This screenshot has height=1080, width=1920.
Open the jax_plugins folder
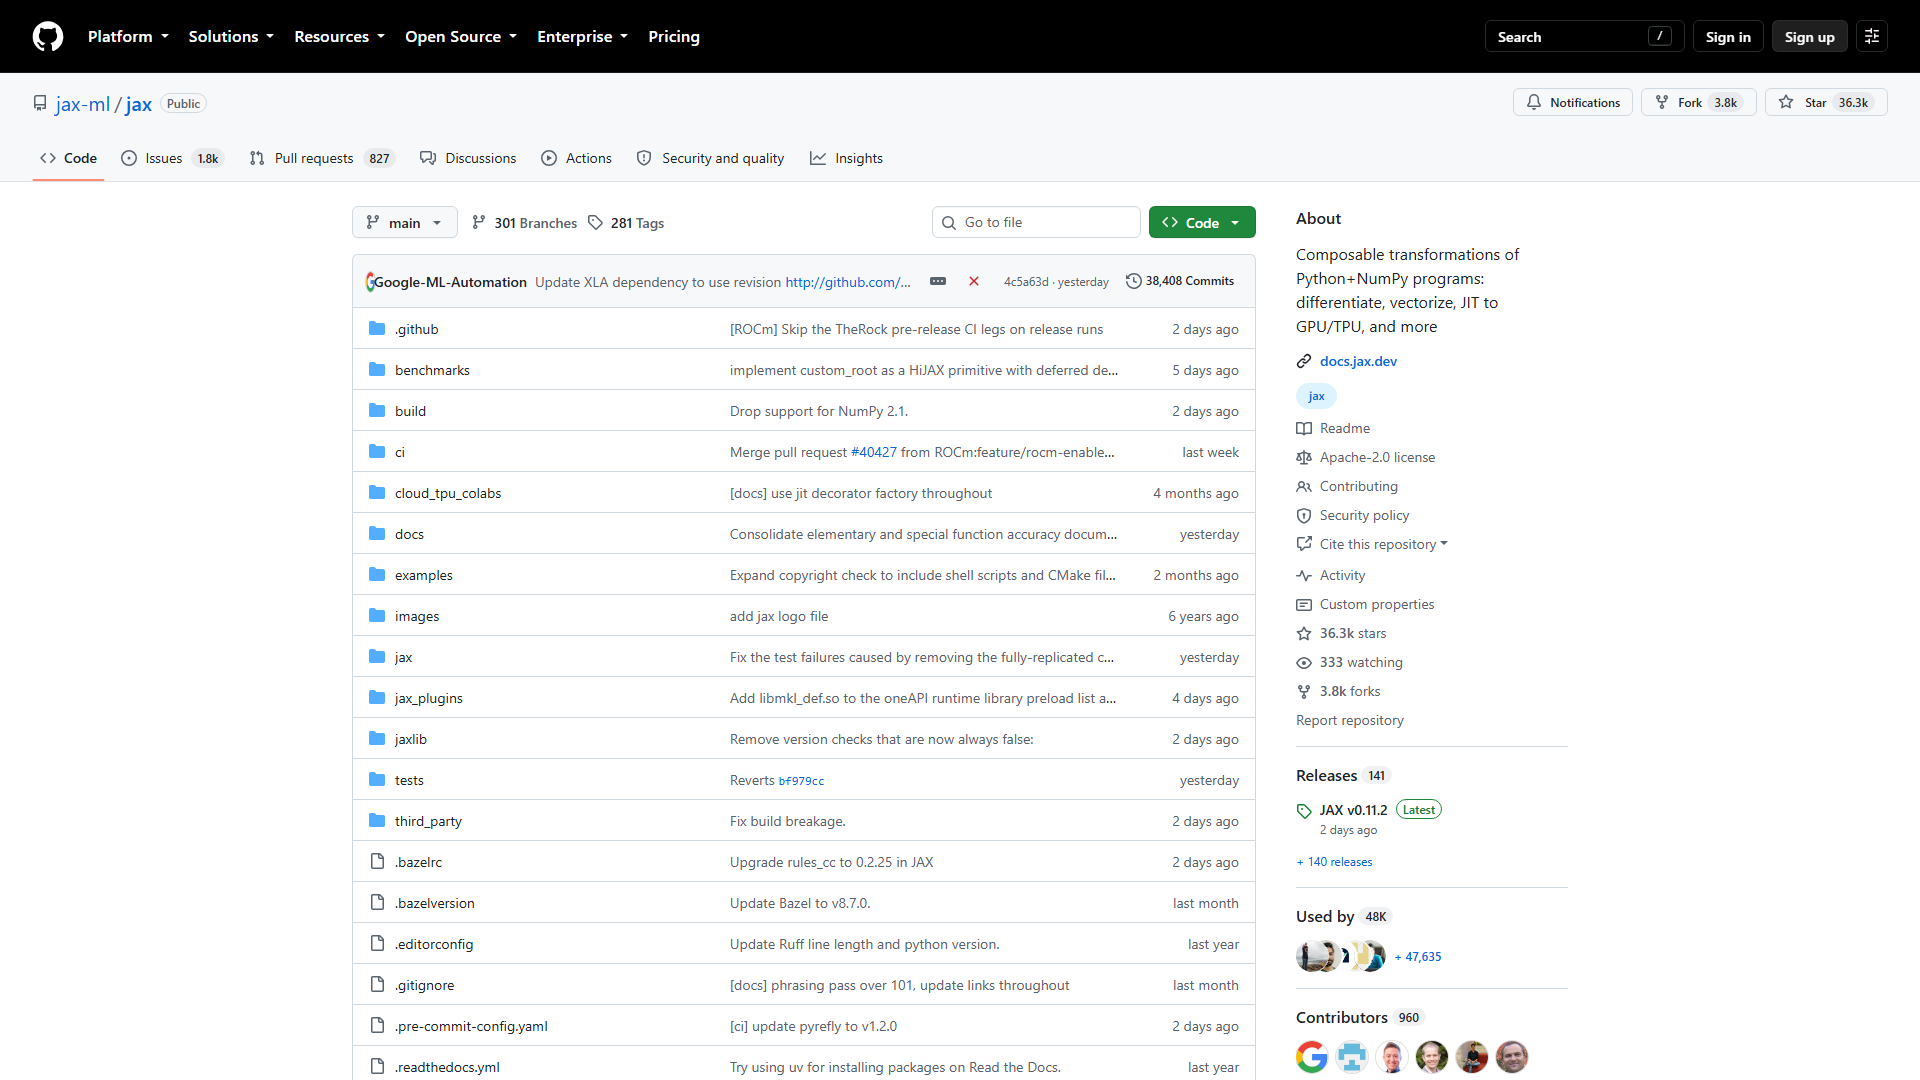[428, 698]
